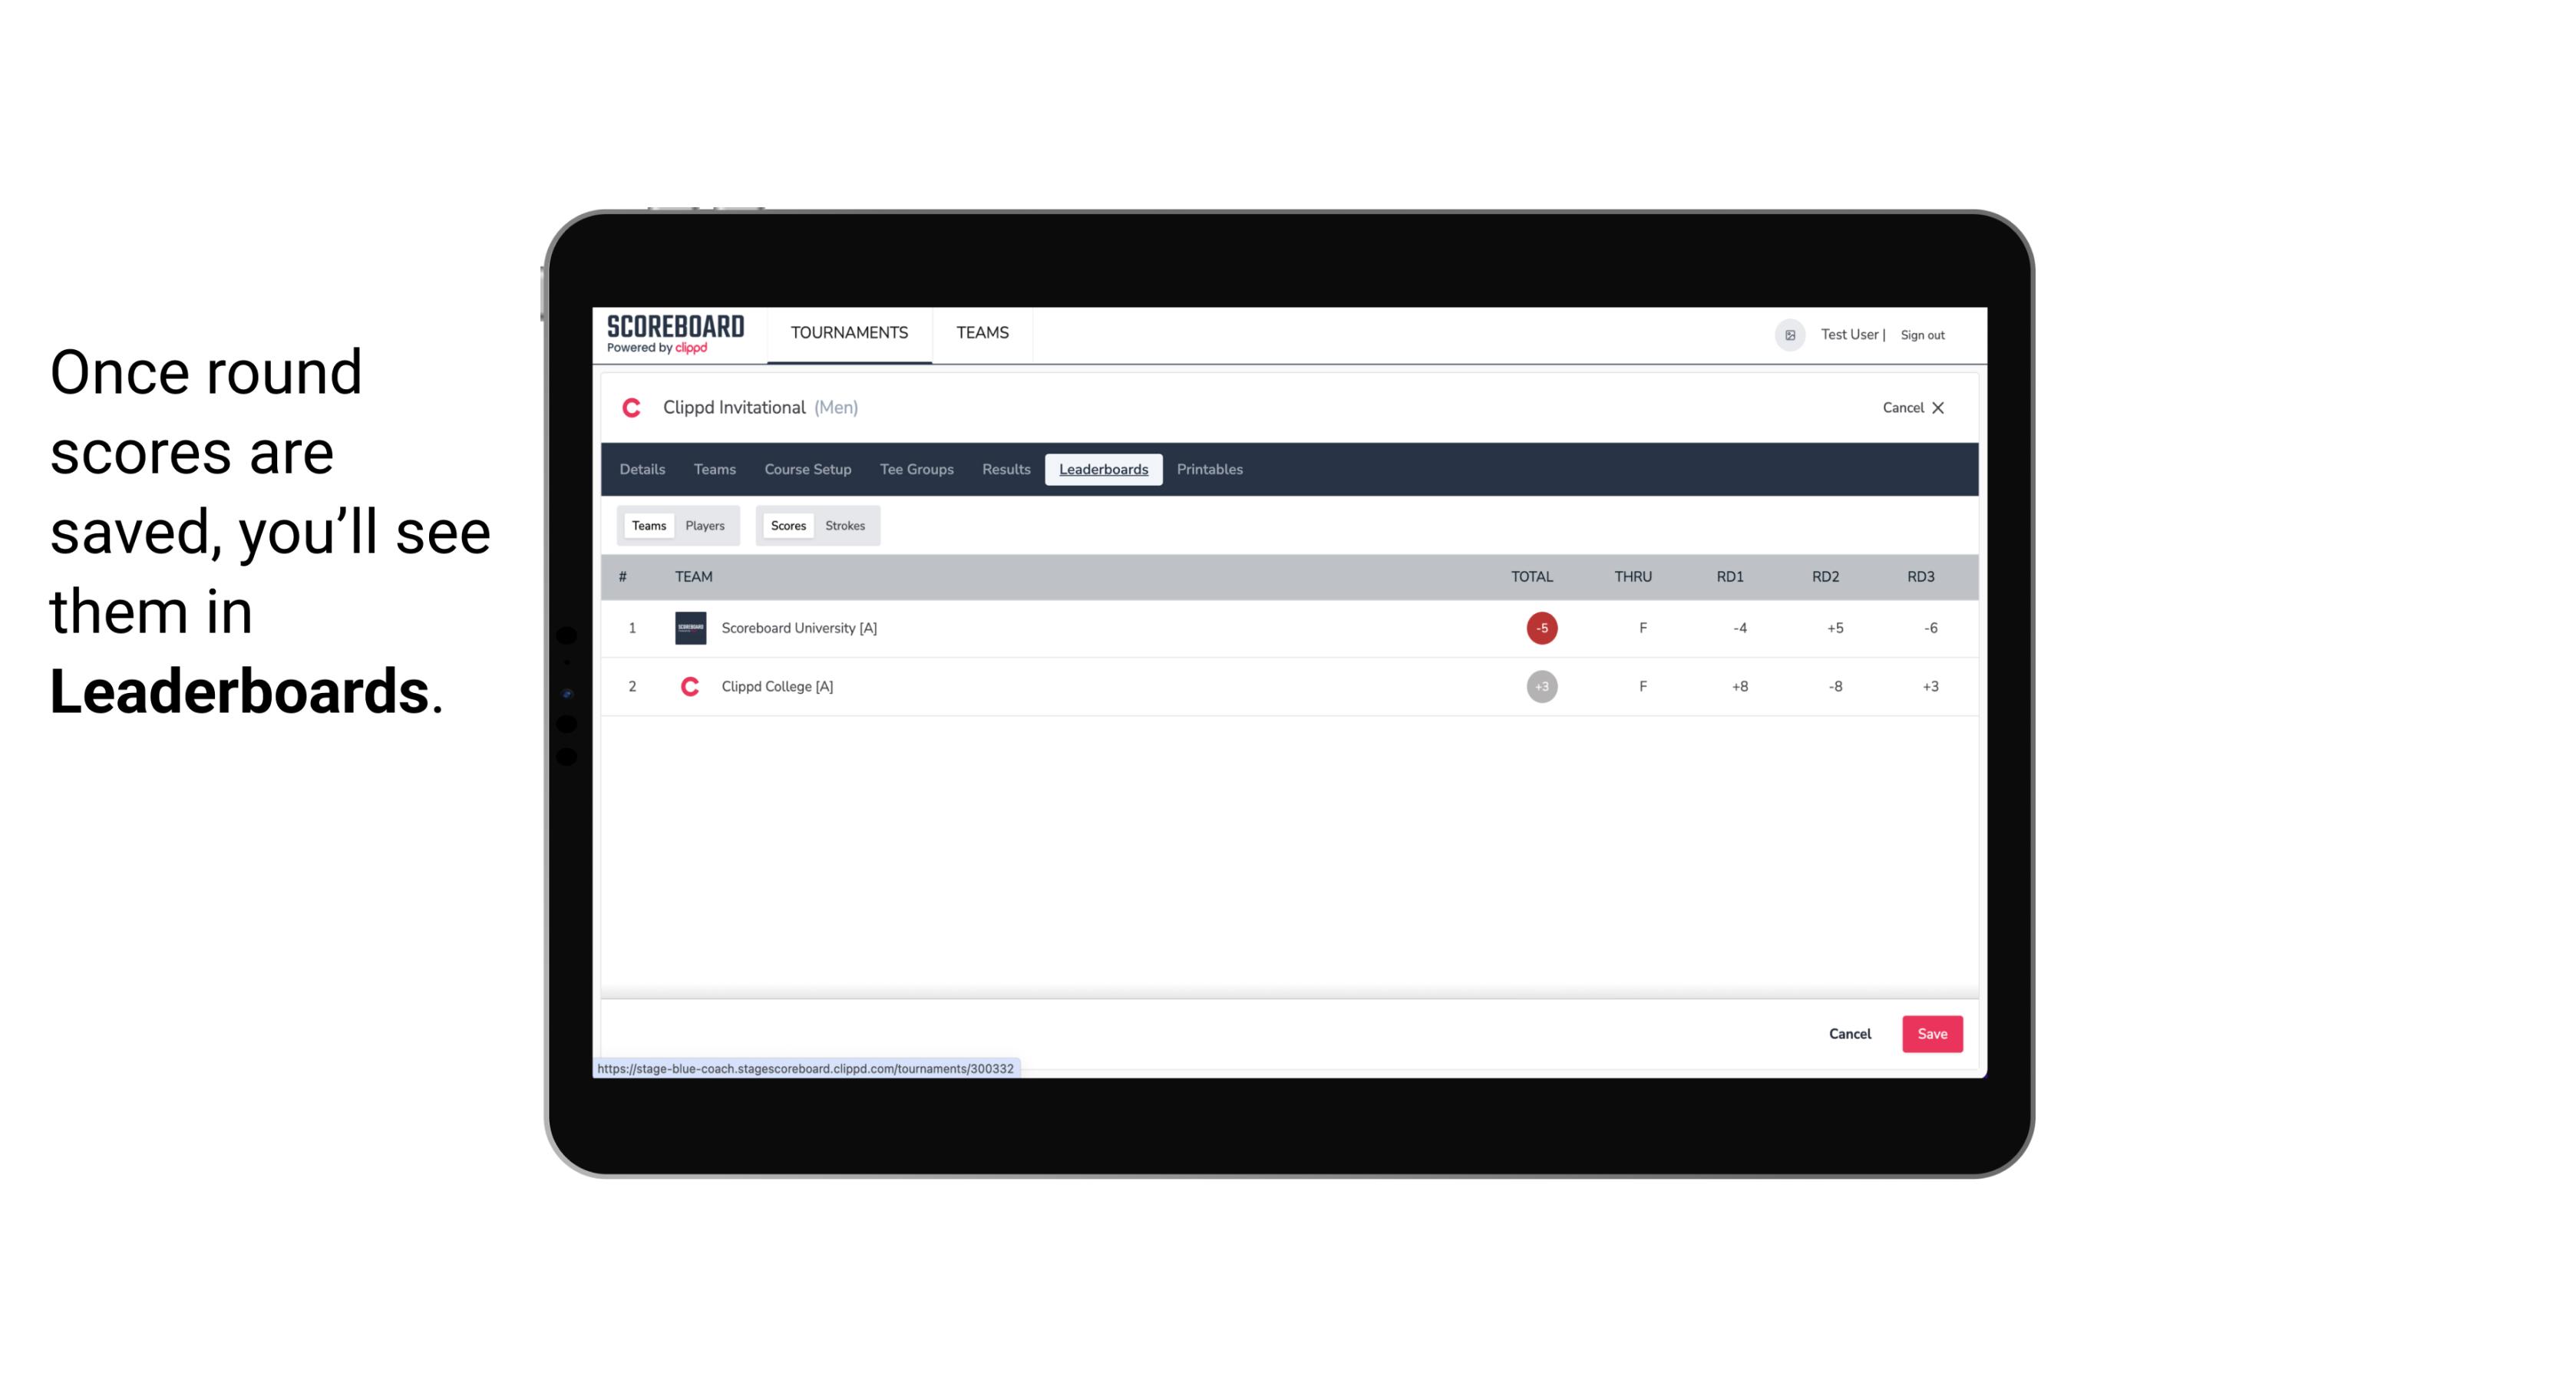Click the Teams filter toggle button
This screenshot has width=2576, height=1386.
coord(647,524)
